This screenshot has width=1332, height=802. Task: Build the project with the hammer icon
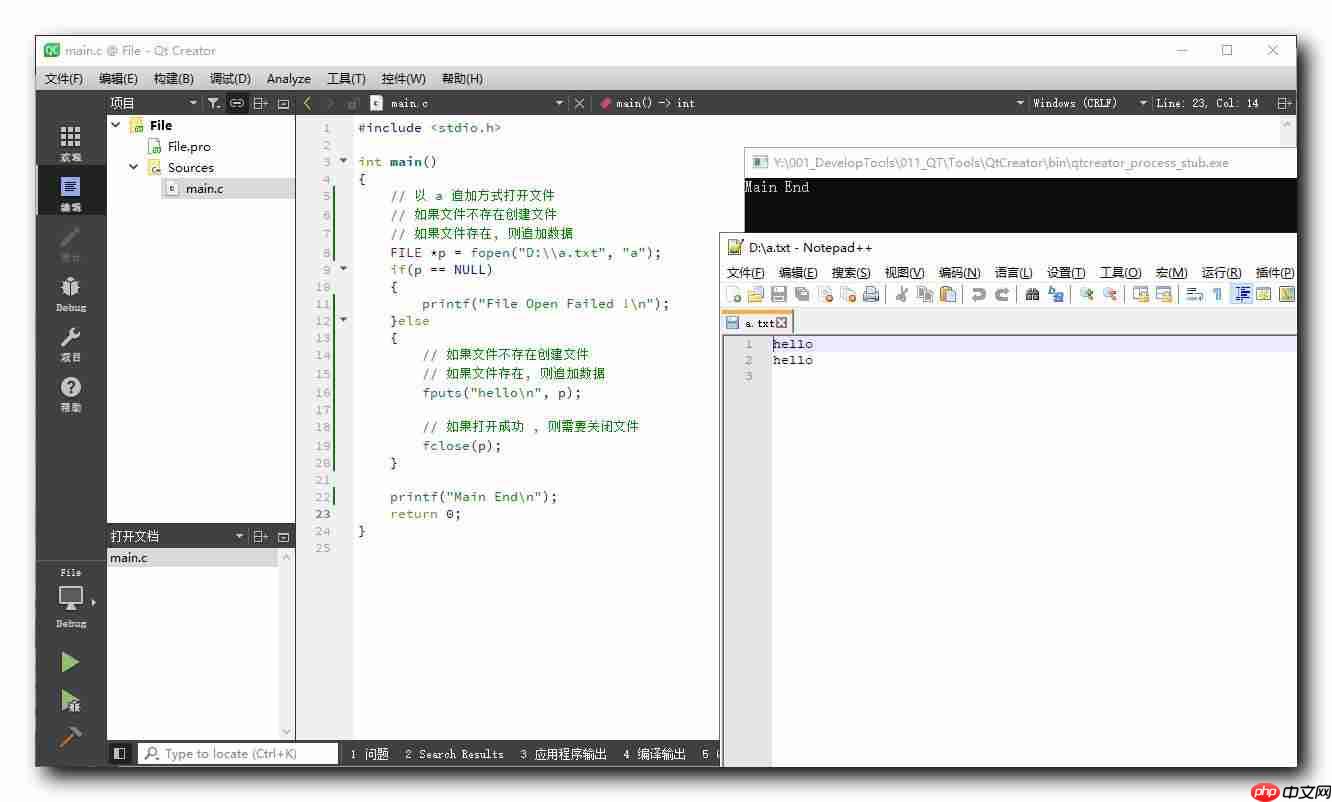coord(70,737)
